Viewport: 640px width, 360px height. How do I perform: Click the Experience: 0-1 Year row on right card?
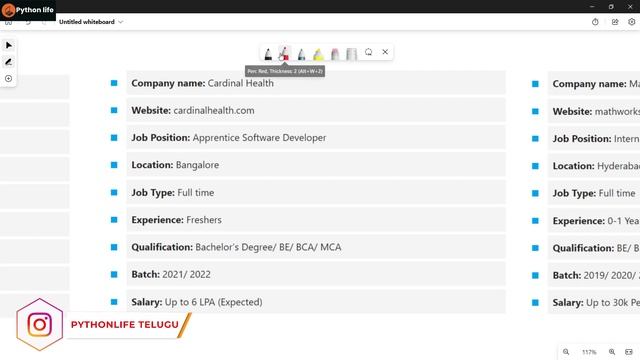594,221
